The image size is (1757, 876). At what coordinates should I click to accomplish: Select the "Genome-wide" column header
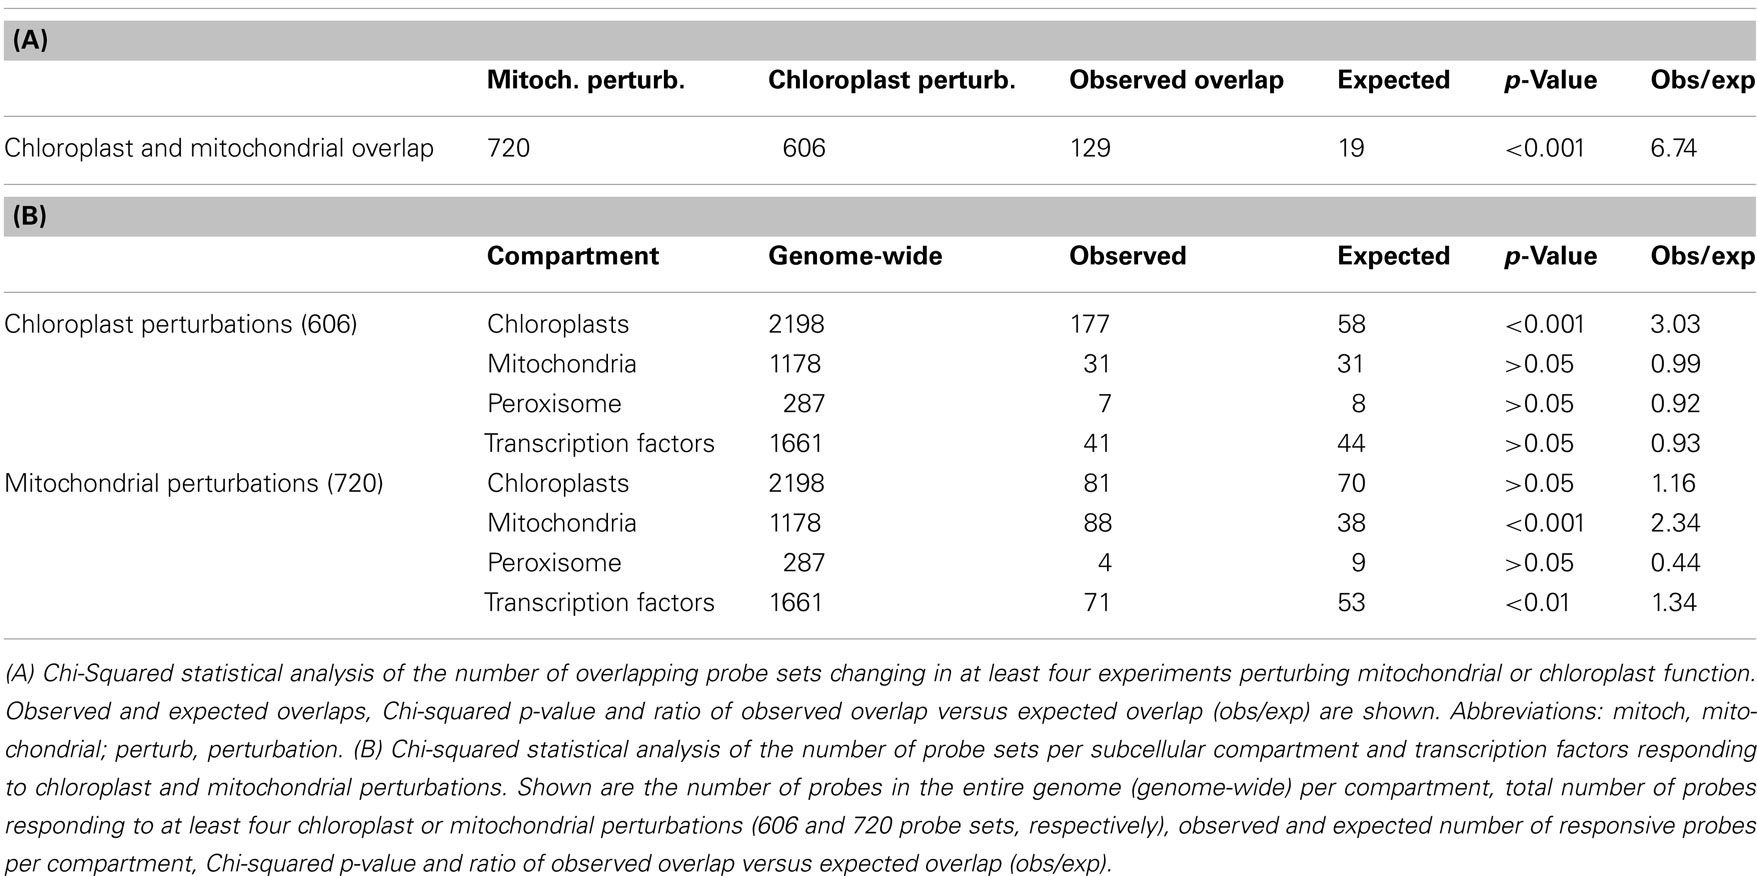click(x=855, y=256)
